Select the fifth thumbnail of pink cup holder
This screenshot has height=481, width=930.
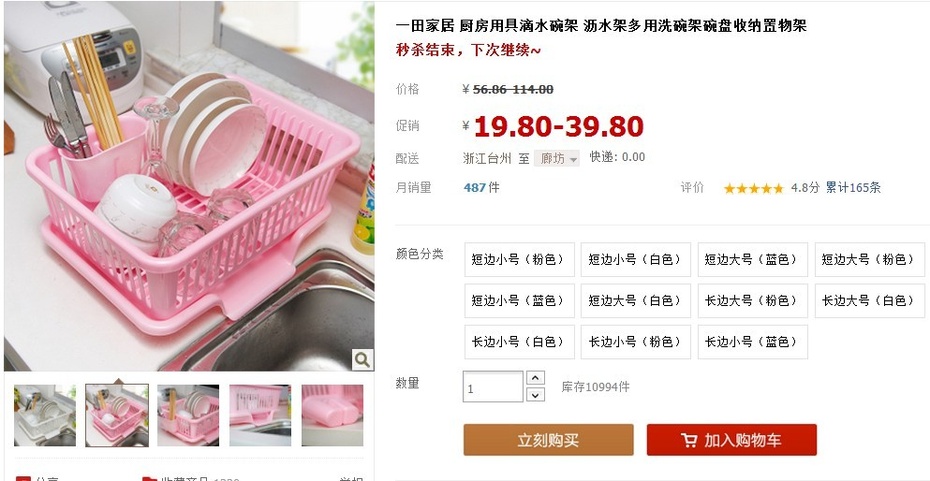click(332, 415)
